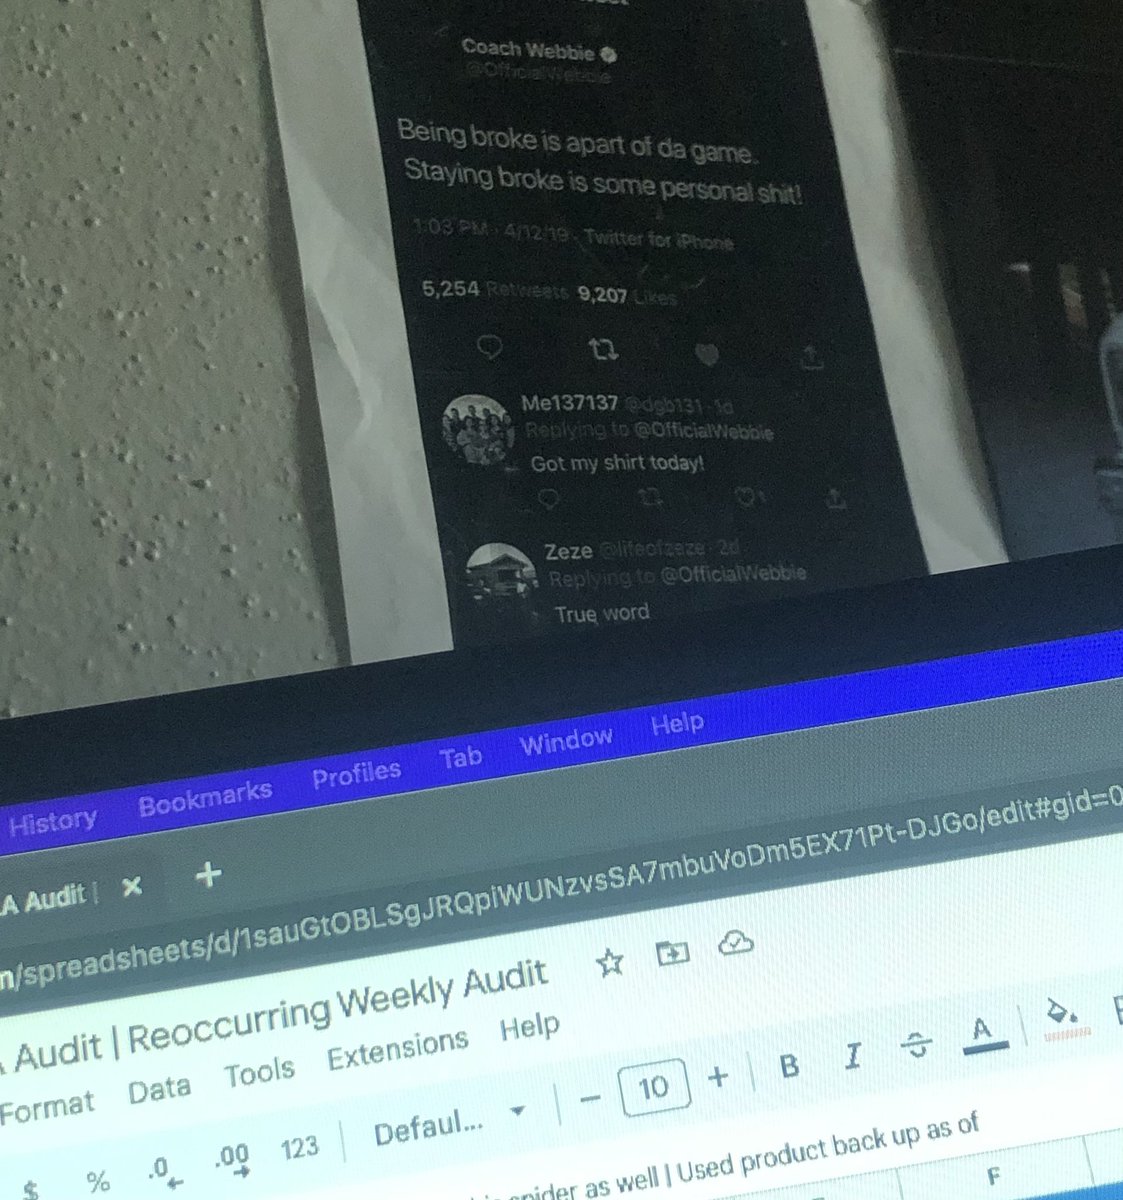Retweet Me137137's 'Got my shirt today!' reply
The height and width of the screenshot is (1200, 1123).
[650, 496]
